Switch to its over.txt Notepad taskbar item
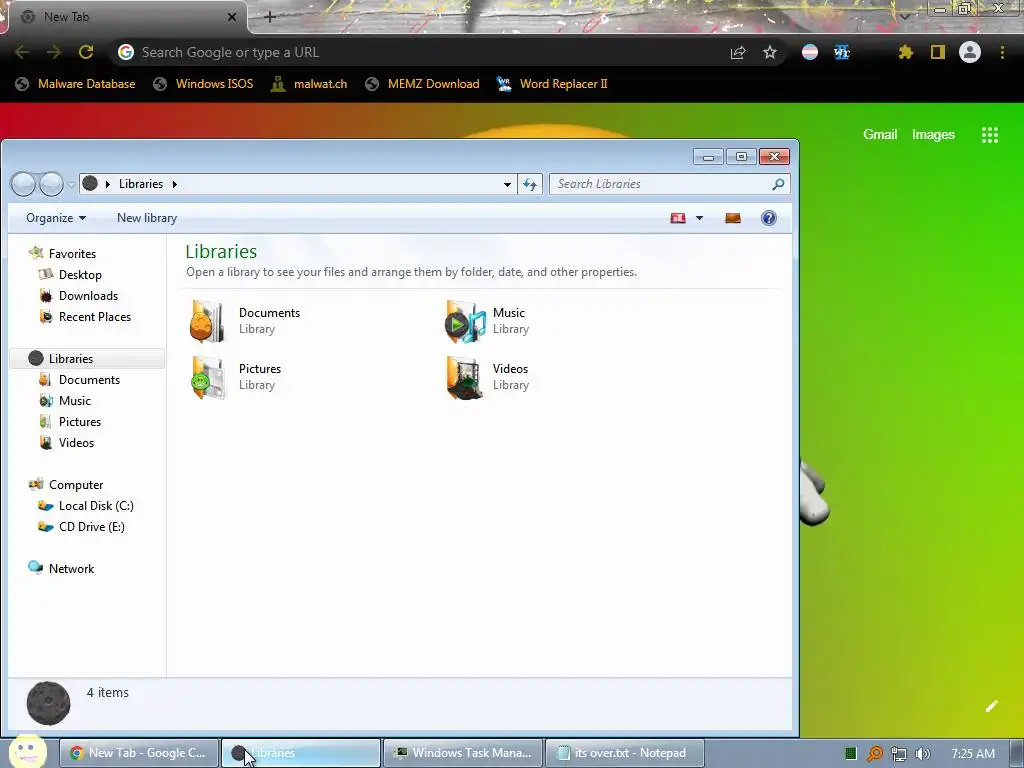The width and height of the screenshot is (1024, 768). coord(625,753)
